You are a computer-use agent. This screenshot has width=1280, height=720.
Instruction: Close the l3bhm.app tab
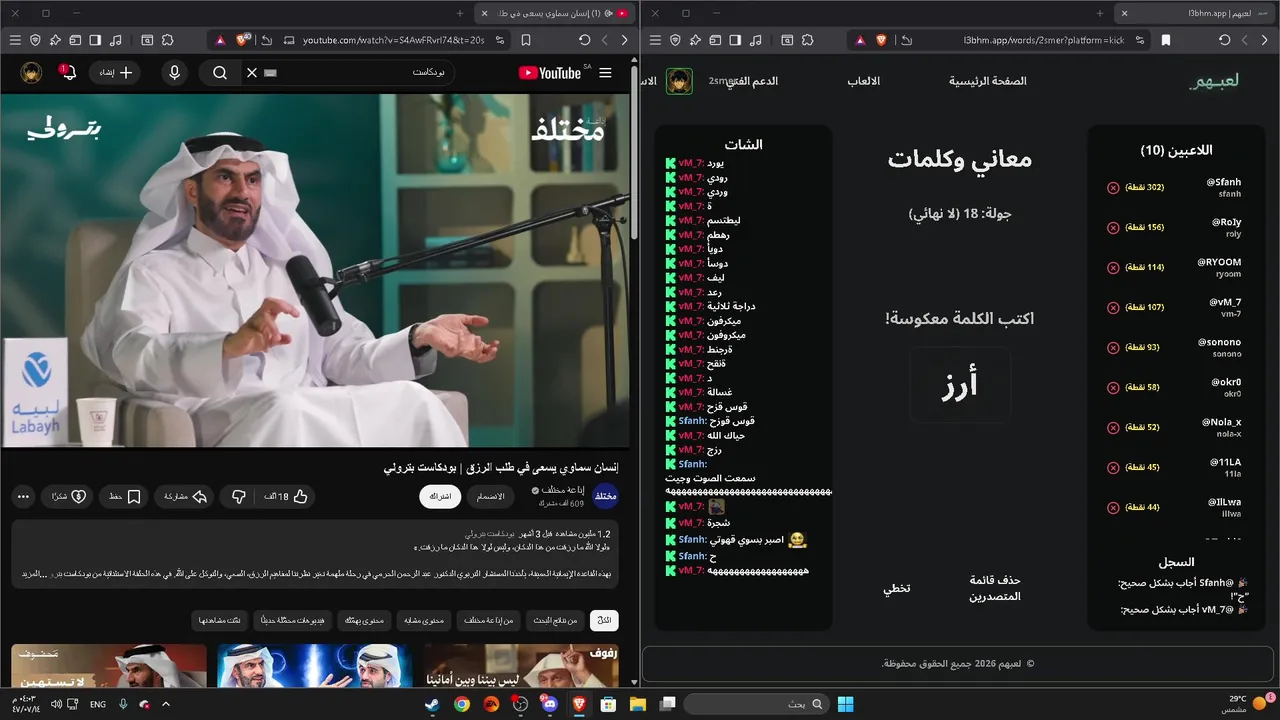coord(1125,13)
